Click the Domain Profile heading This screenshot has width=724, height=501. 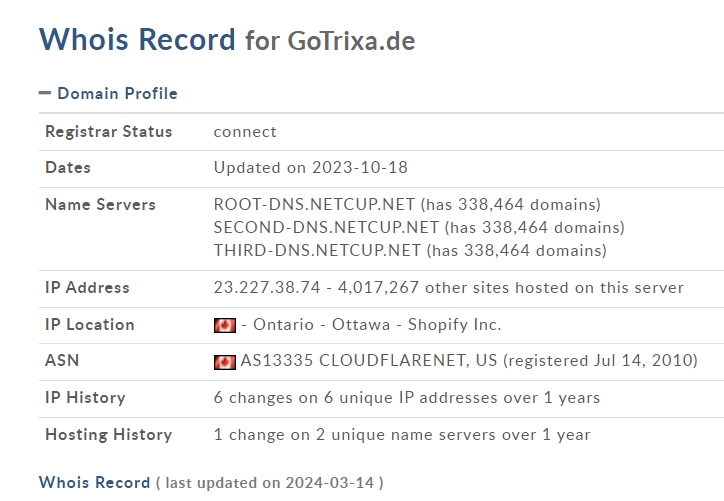[x=117, y=93]
